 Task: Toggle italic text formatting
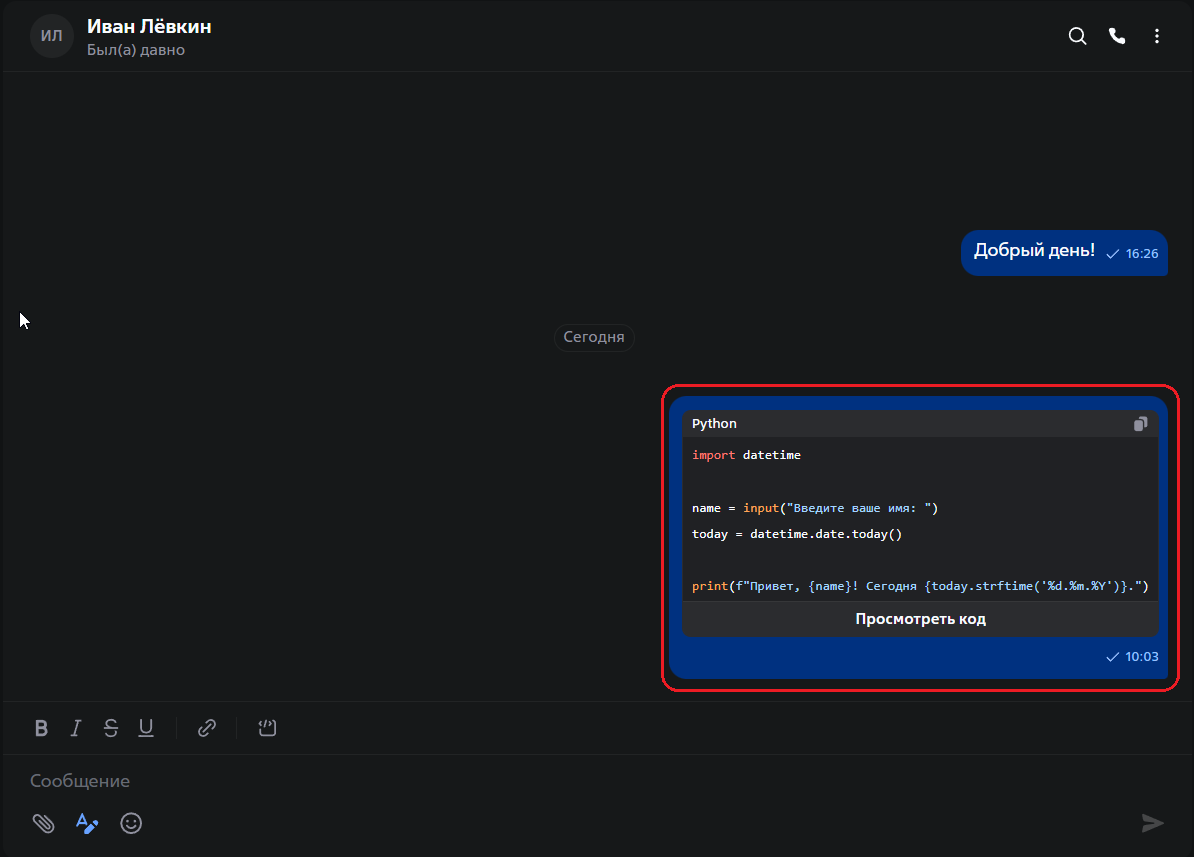[75, 728]
